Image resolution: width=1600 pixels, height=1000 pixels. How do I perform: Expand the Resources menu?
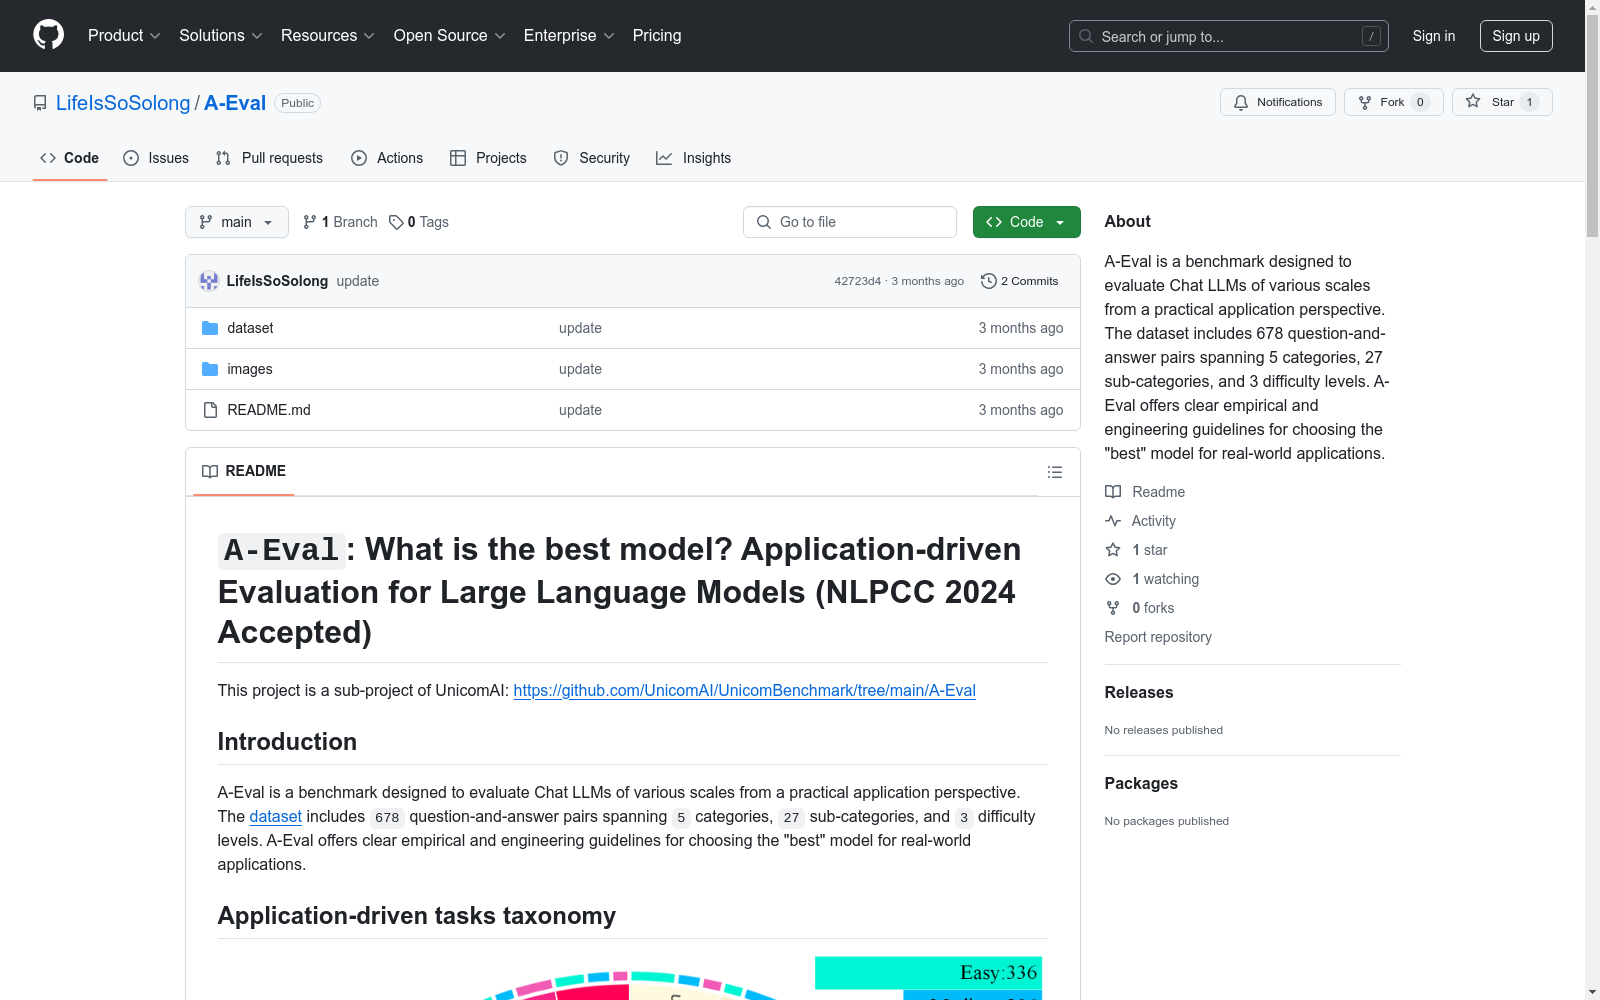(x=328, y=36)
